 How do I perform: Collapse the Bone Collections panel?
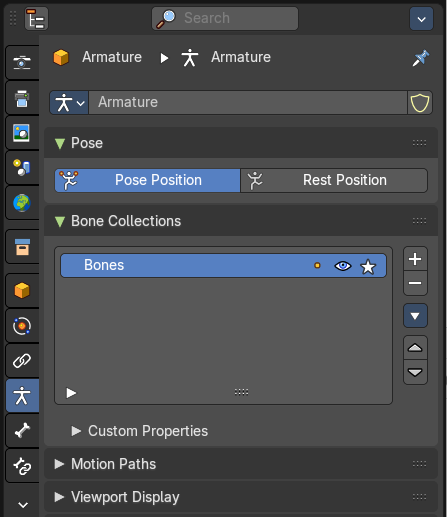(60, 221)
